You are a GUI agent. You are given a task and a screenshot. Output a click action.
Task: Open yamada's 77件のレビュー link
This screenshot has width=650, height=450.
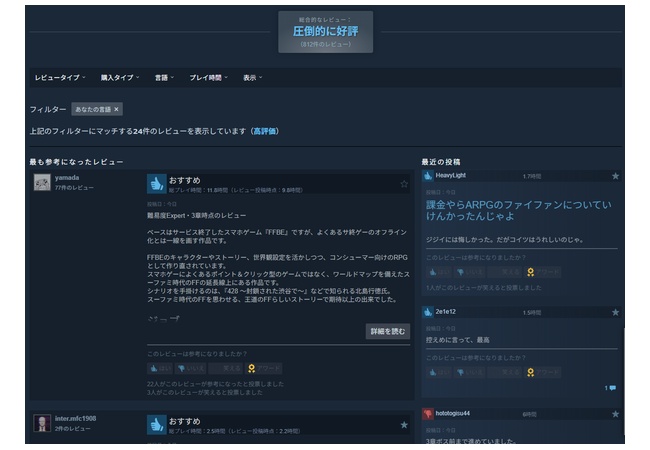tap(74, 188)
